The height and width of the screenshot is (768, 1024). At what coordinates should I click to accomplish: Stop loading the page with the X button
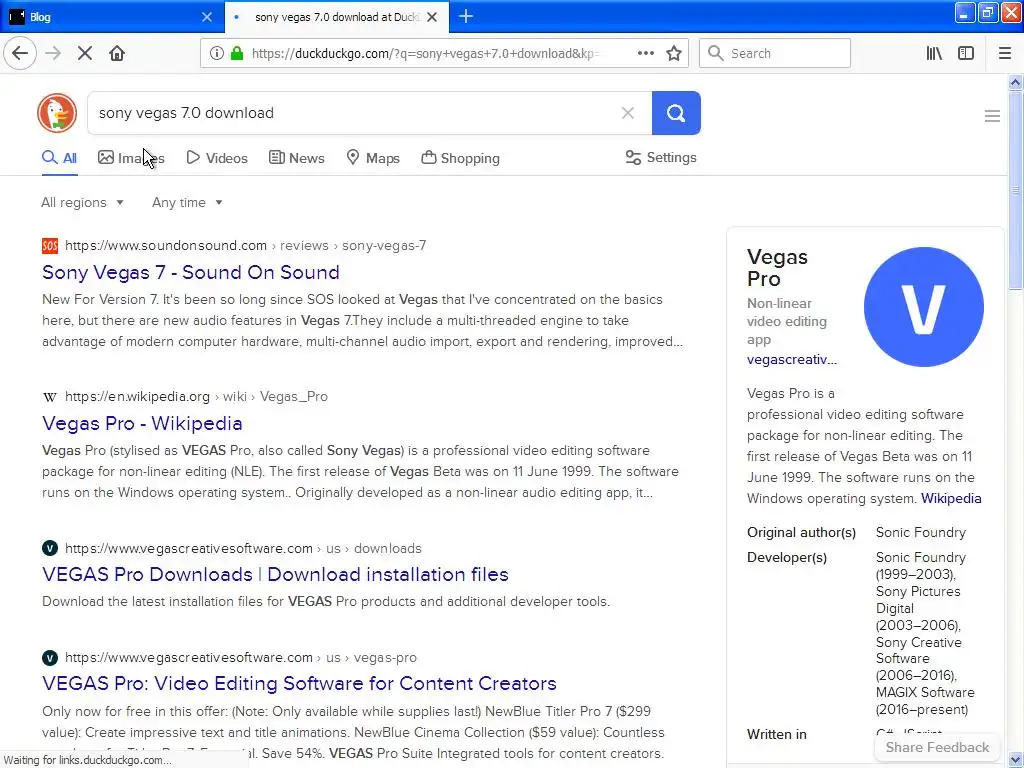85,54
